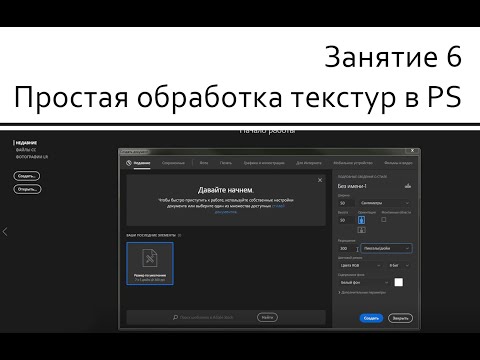Select the default size preset thumbnail
This screenshot has width=480, height=360.
[x=150, y=263]
